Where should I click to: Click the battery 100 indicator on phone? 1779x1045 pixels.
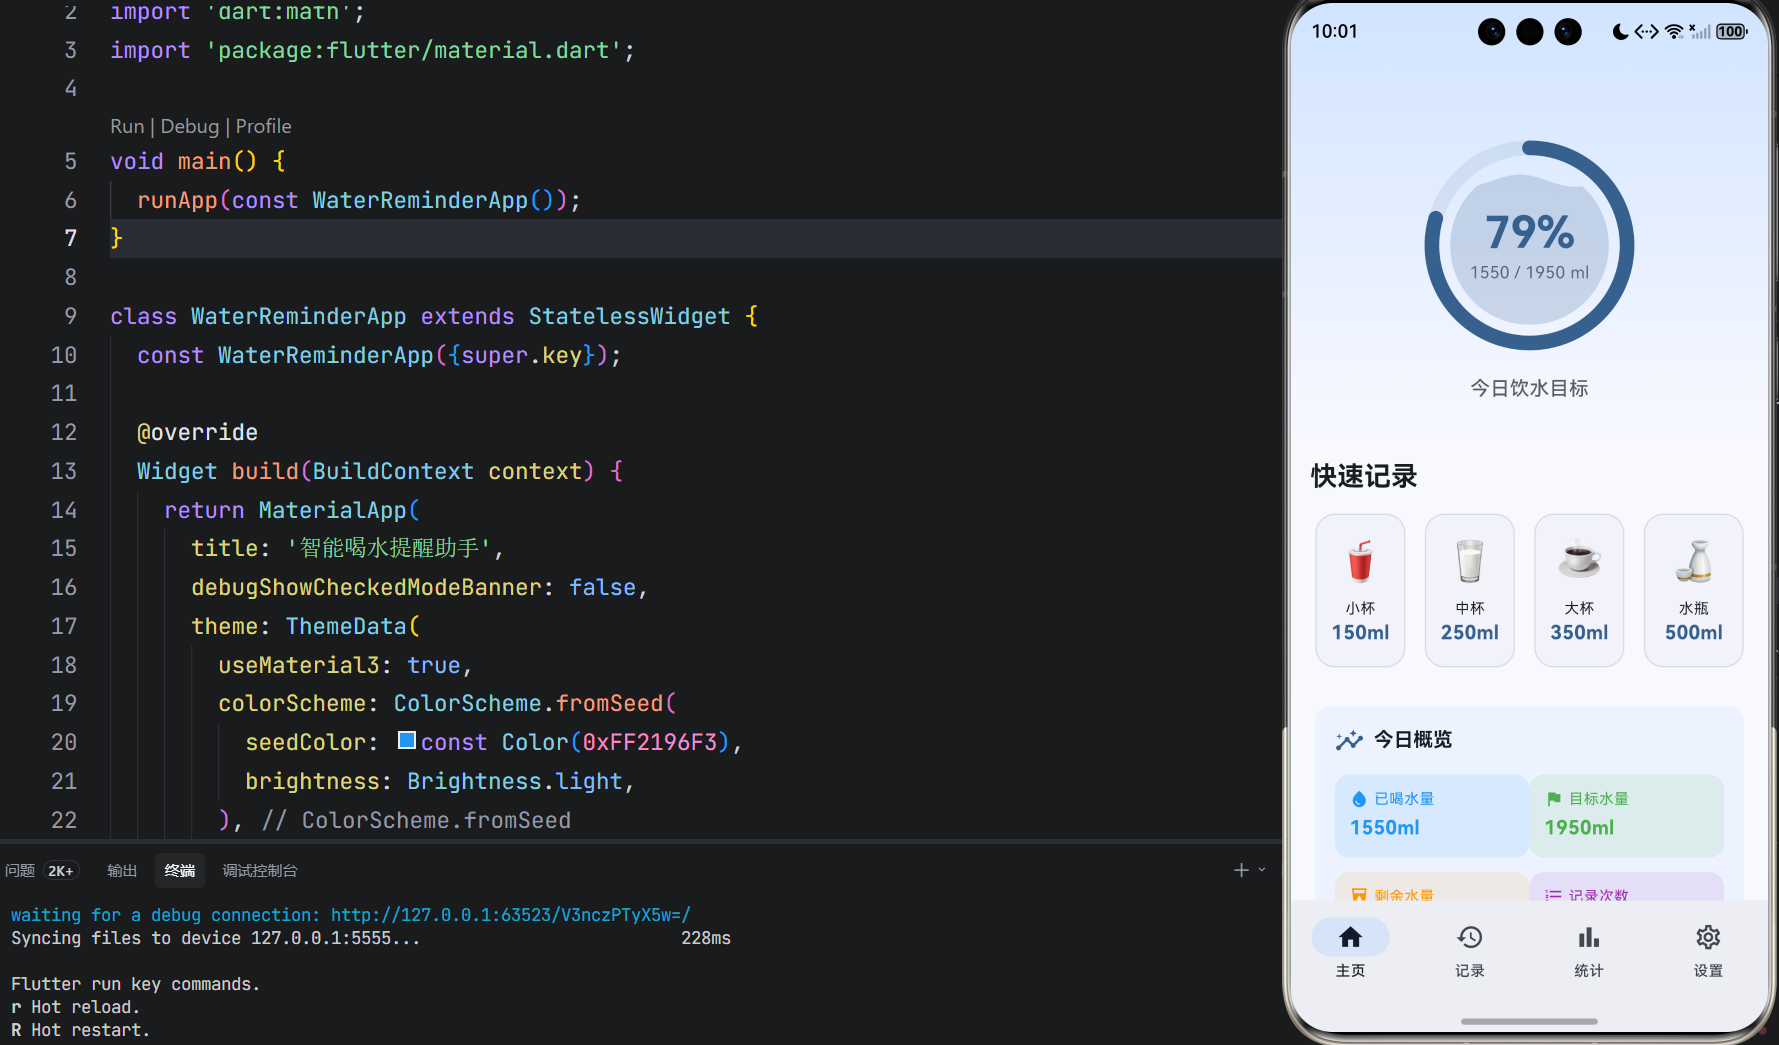(1732, 32)
